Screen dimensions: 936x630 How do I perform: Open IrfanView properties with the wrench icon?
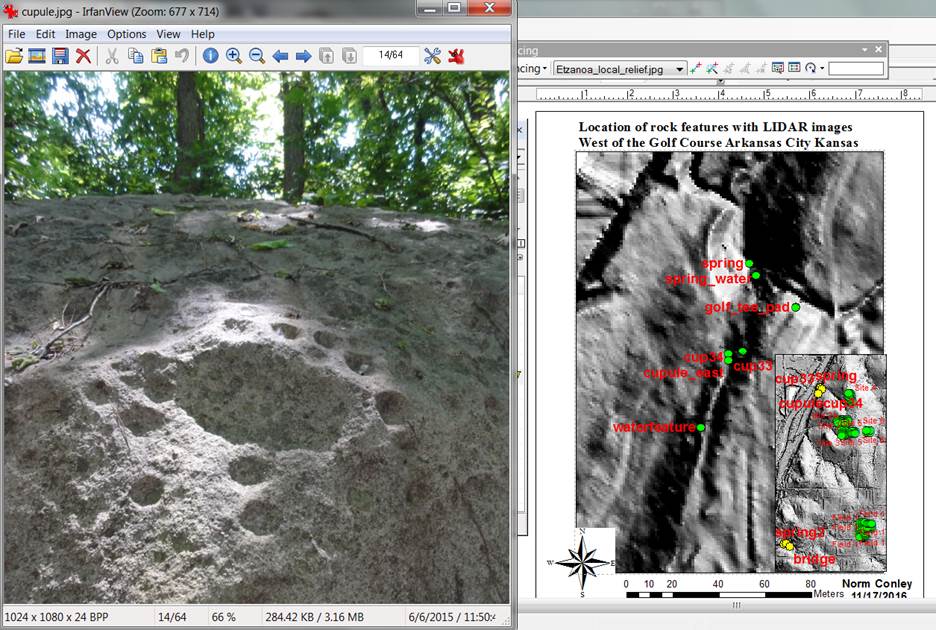click(432, 56)
